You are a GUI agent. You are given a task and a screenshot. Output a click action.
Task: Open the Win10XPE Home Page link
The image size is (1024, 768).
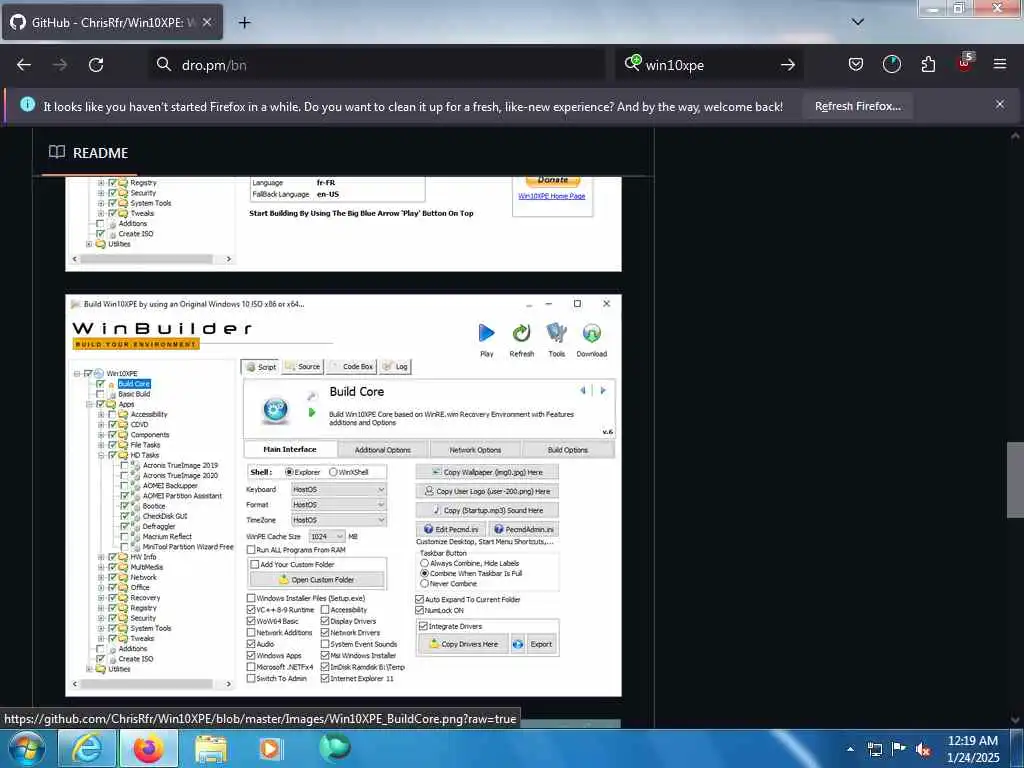click(x=551, y=196)
